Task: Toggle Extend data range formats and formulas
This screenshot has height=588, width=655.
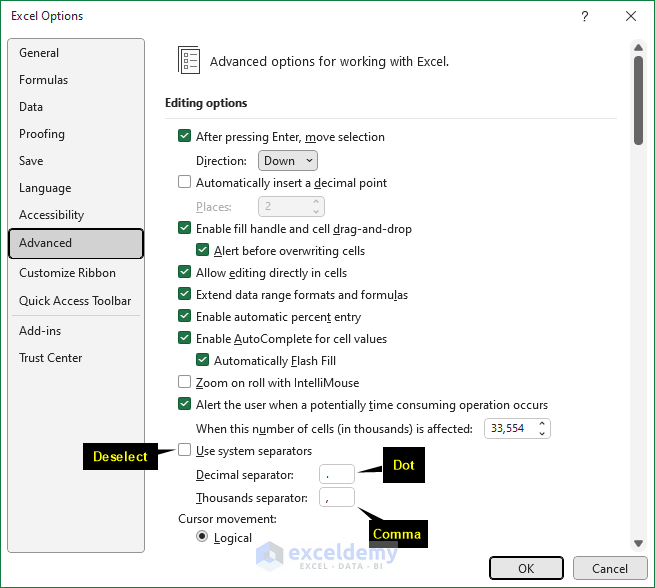Action: coord(184,294)
